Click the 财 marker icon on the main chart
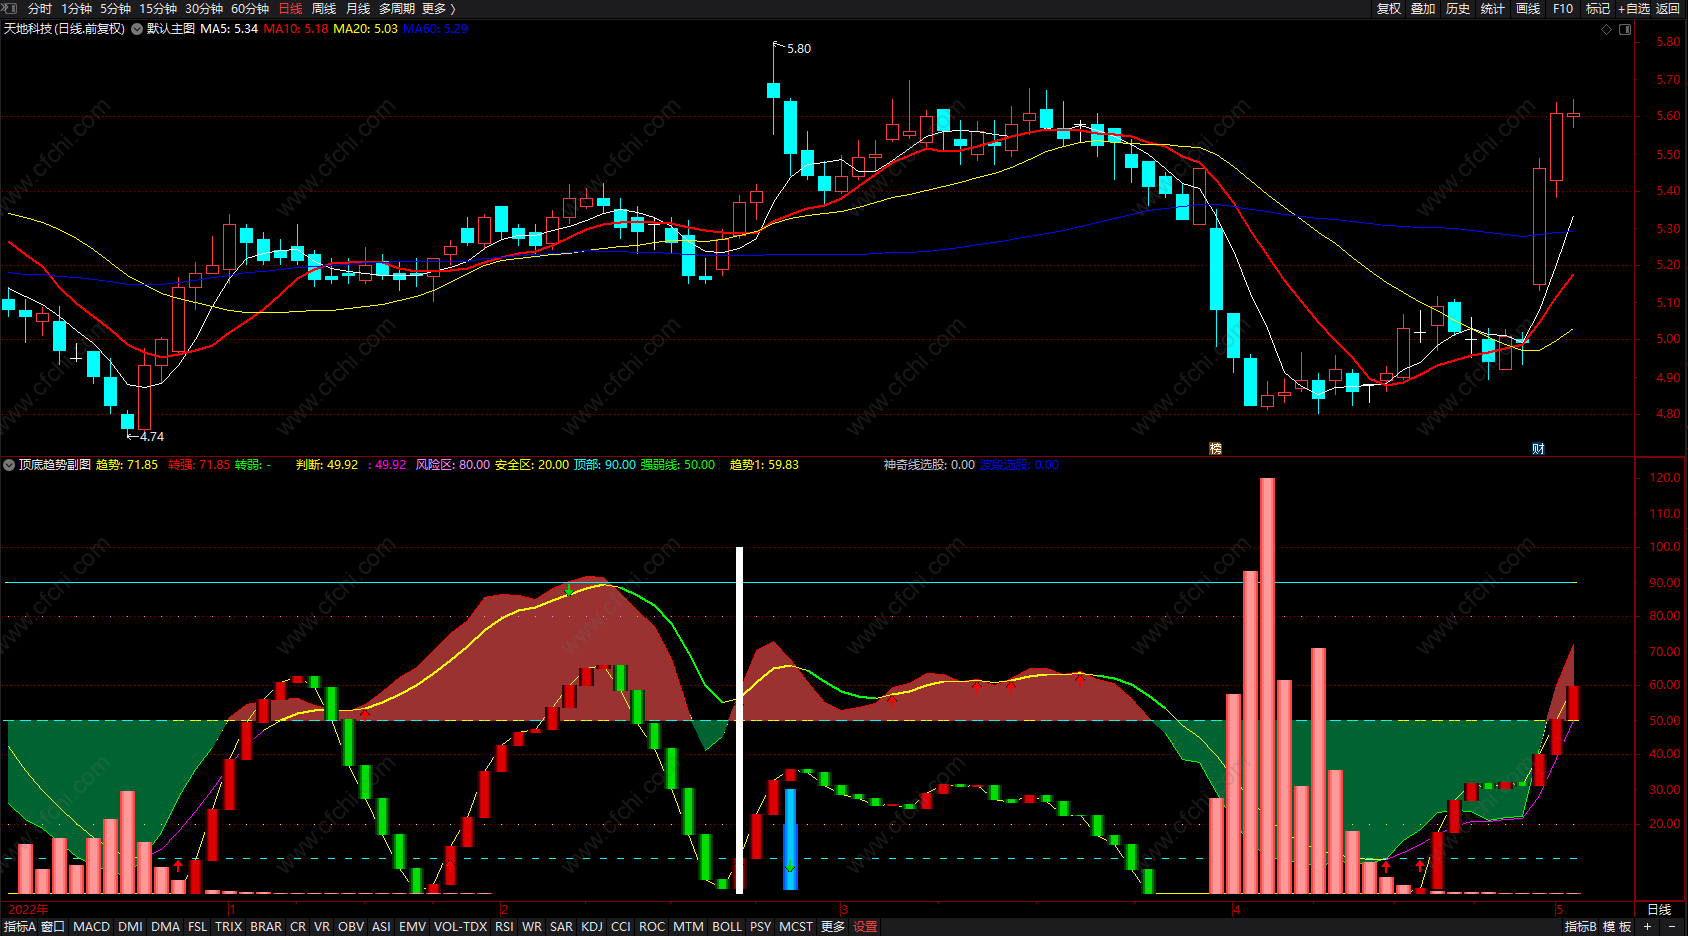Viewport: 1688px width, 936px height. (1539, 448)
